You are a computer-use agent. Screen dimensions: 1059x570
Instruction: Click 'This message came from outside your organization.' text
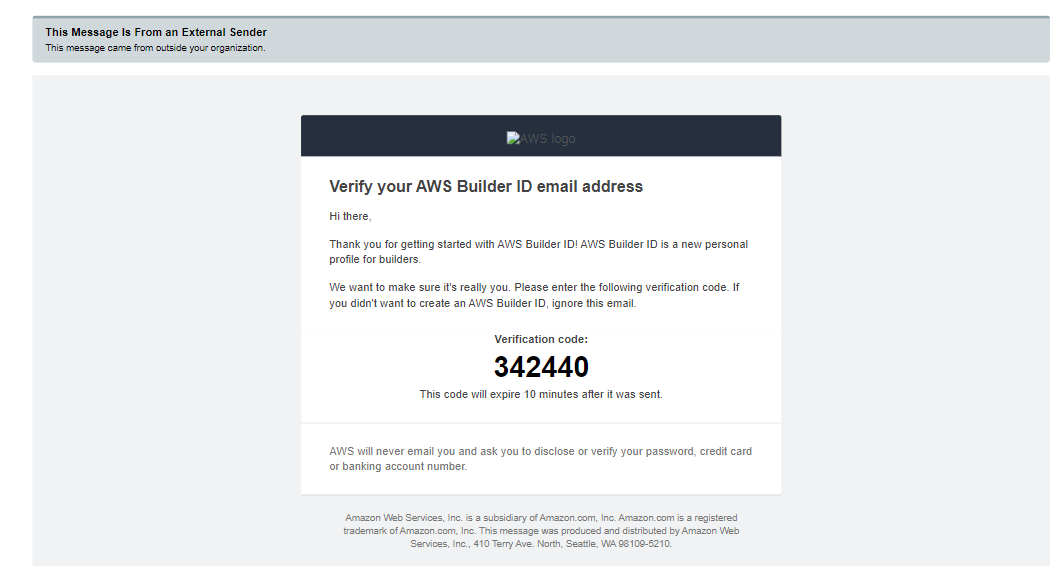[x=155, y=48]
